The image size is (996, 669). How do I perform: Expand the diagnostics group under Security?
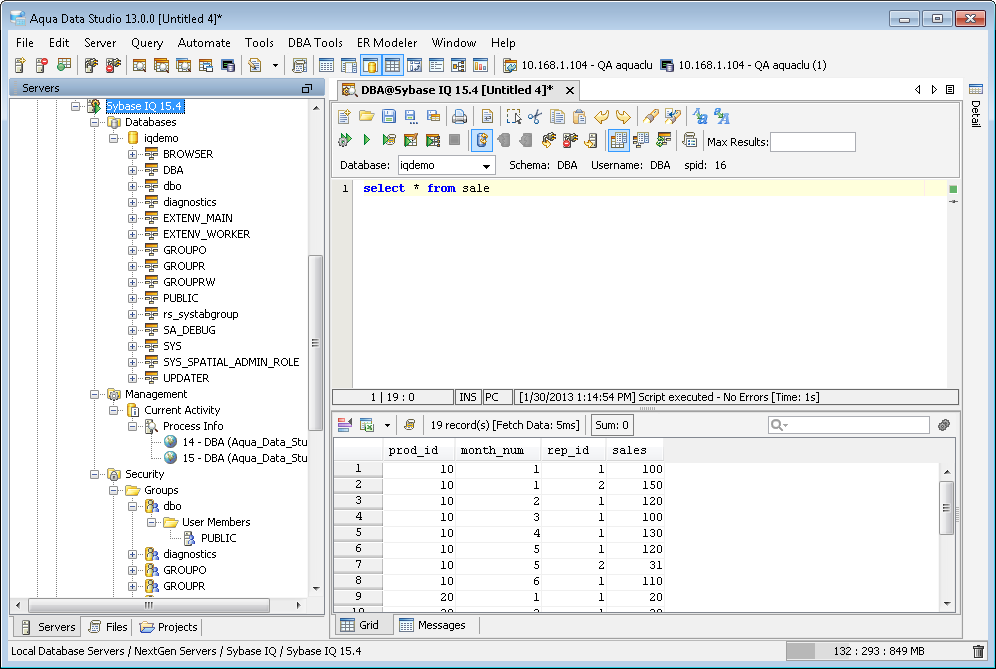coord(132,555)
